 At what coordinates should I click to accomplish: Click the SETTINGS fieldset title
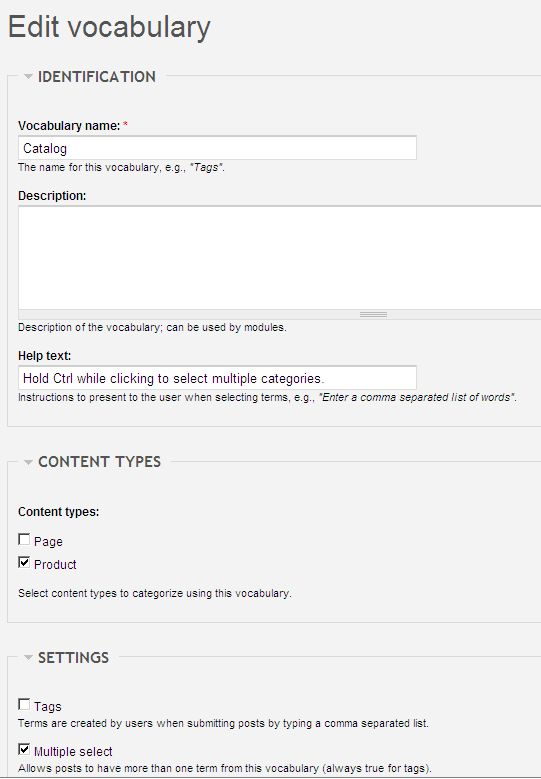(x=74, y=658)
